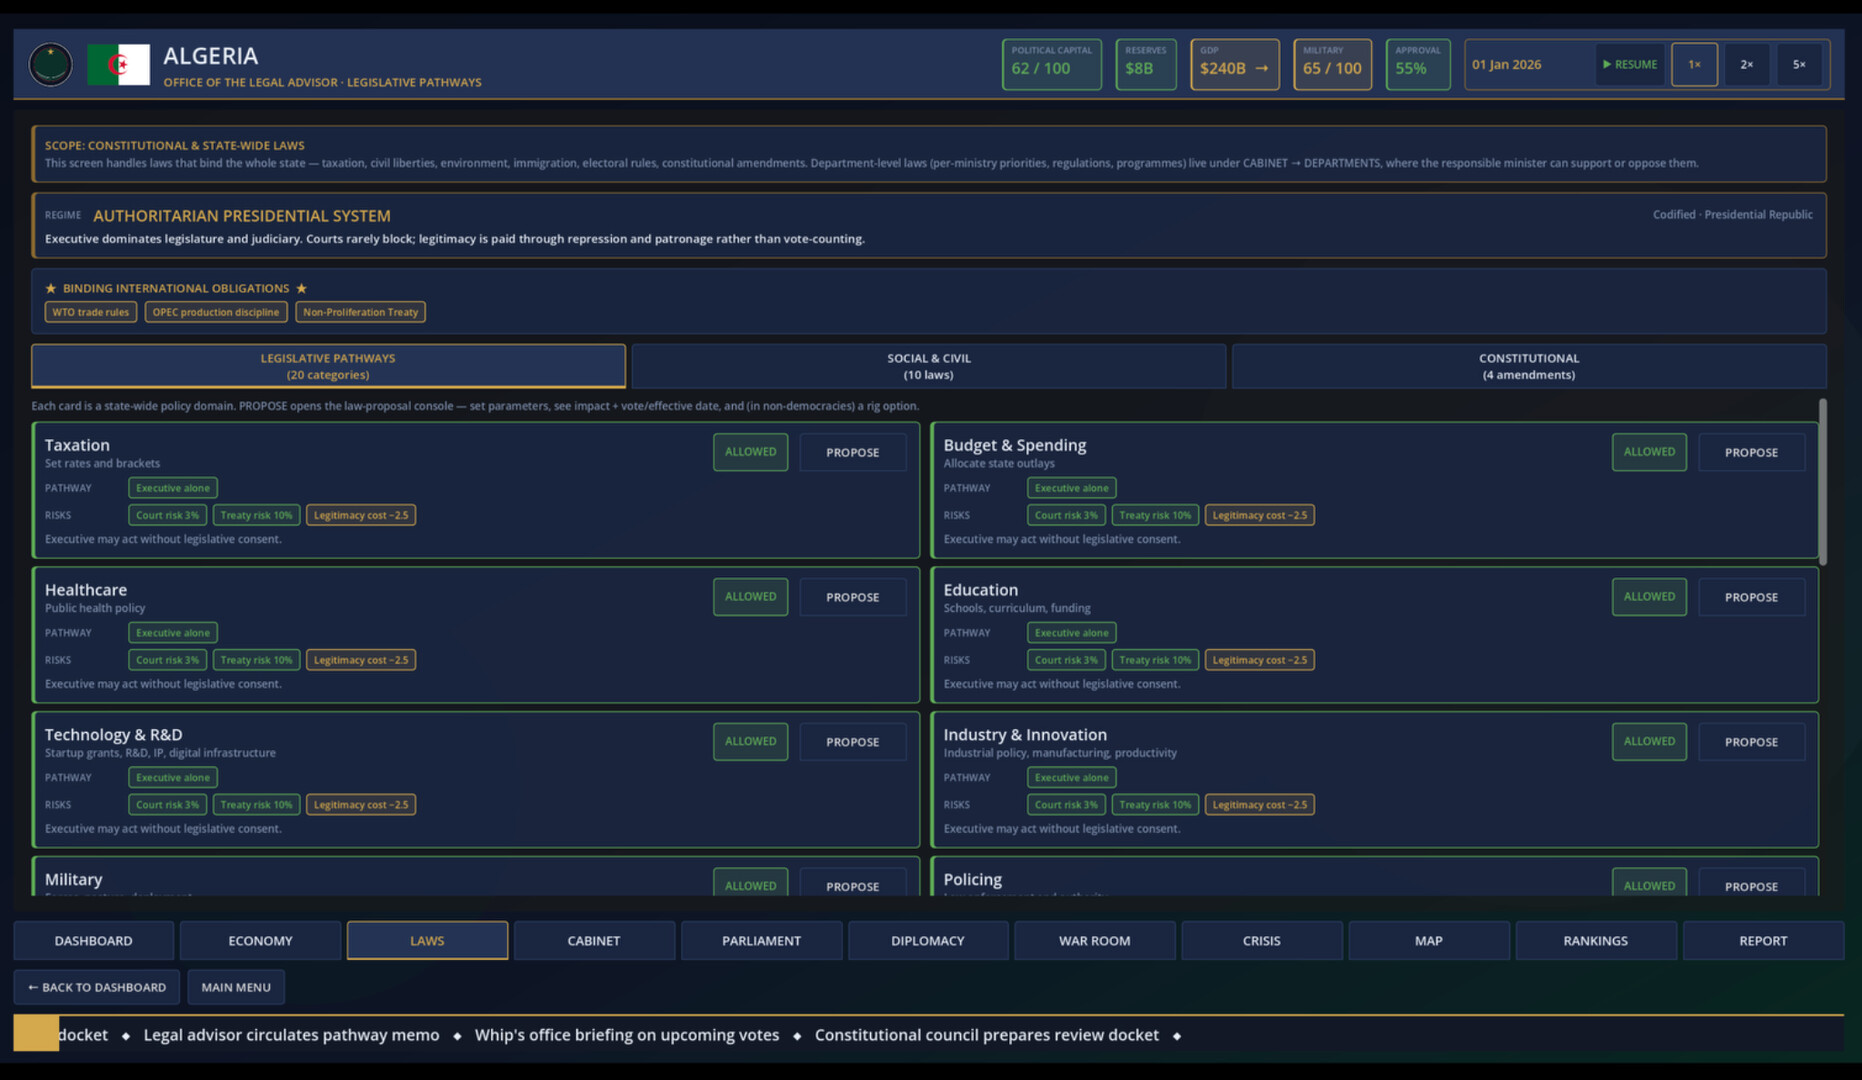This screenshot has height=1080, width=1862.
Task: Propose a Healthcare law
Action: (x=853, y=597)
